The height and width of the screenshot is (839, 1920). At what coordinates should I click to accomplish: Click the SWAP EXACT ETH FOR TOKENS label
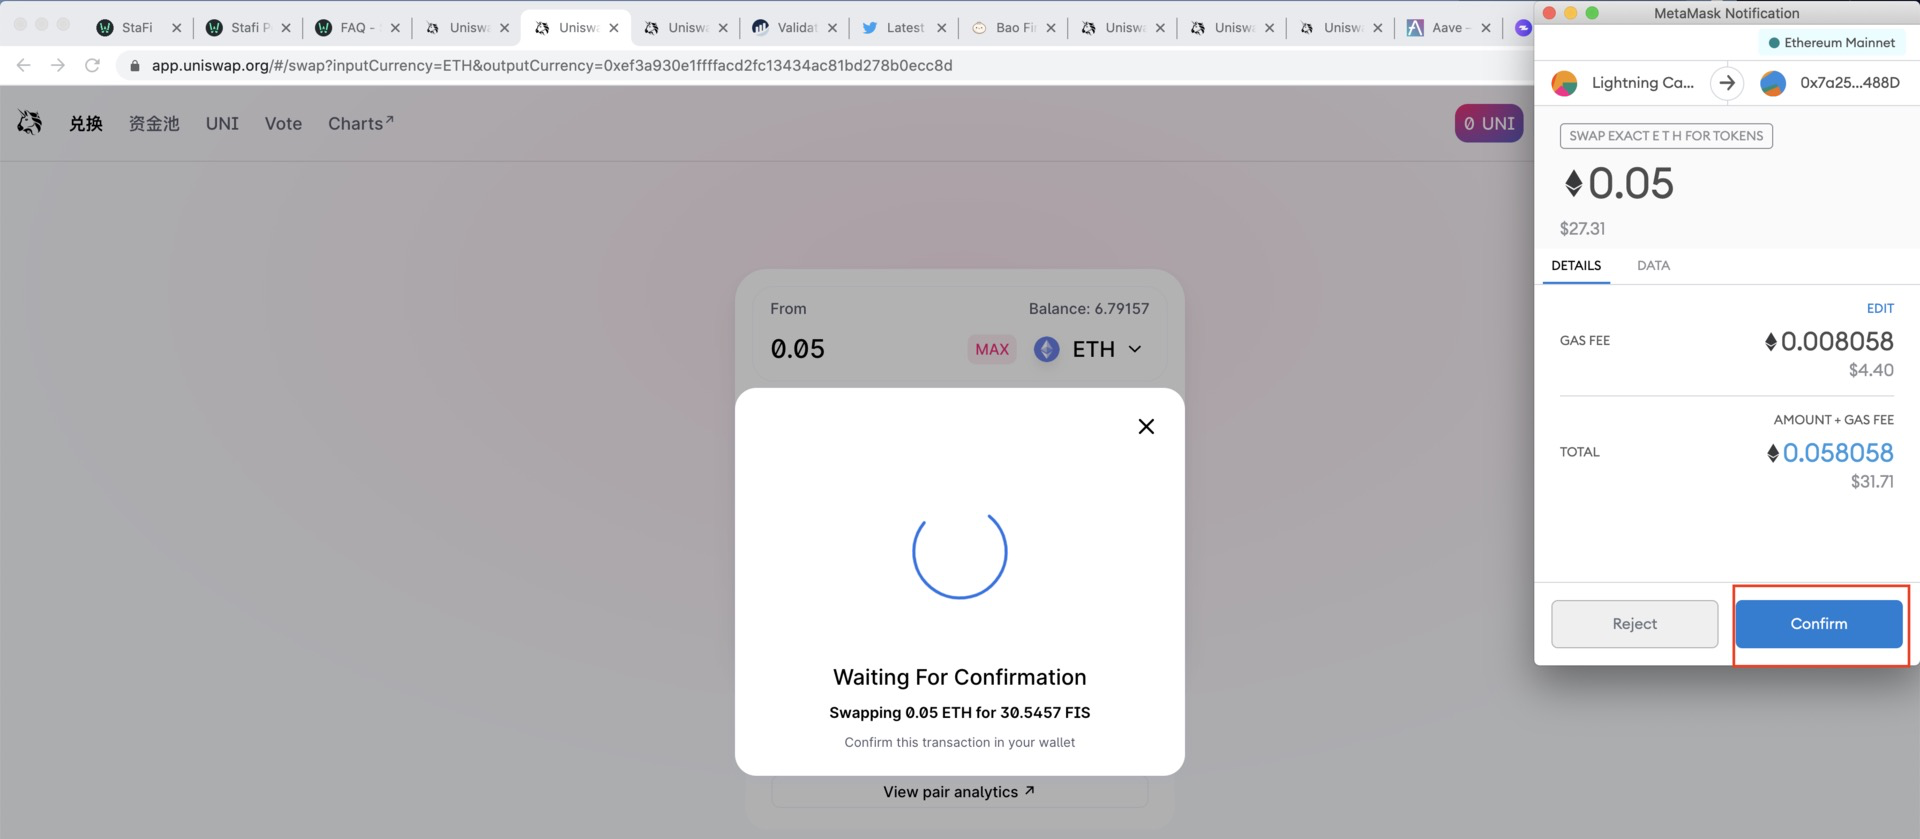tap(1666, 136)
